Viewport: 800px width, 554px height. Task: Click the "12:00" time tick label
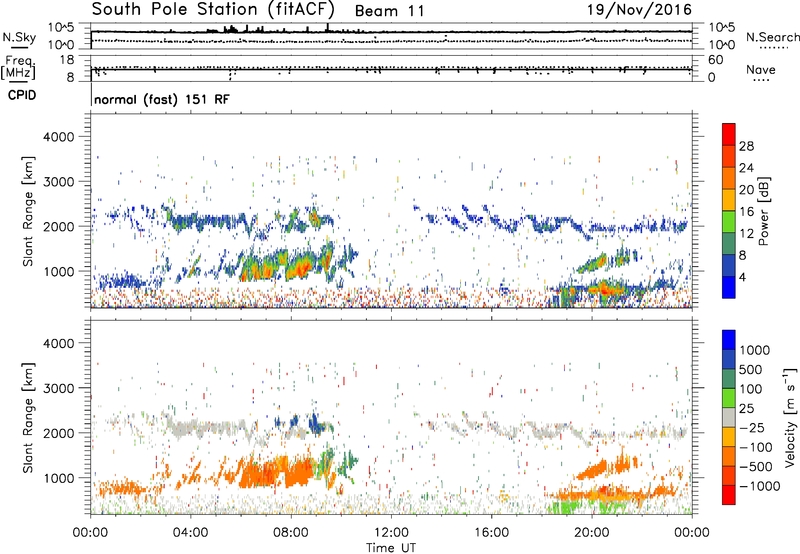[x=391, y=533]
